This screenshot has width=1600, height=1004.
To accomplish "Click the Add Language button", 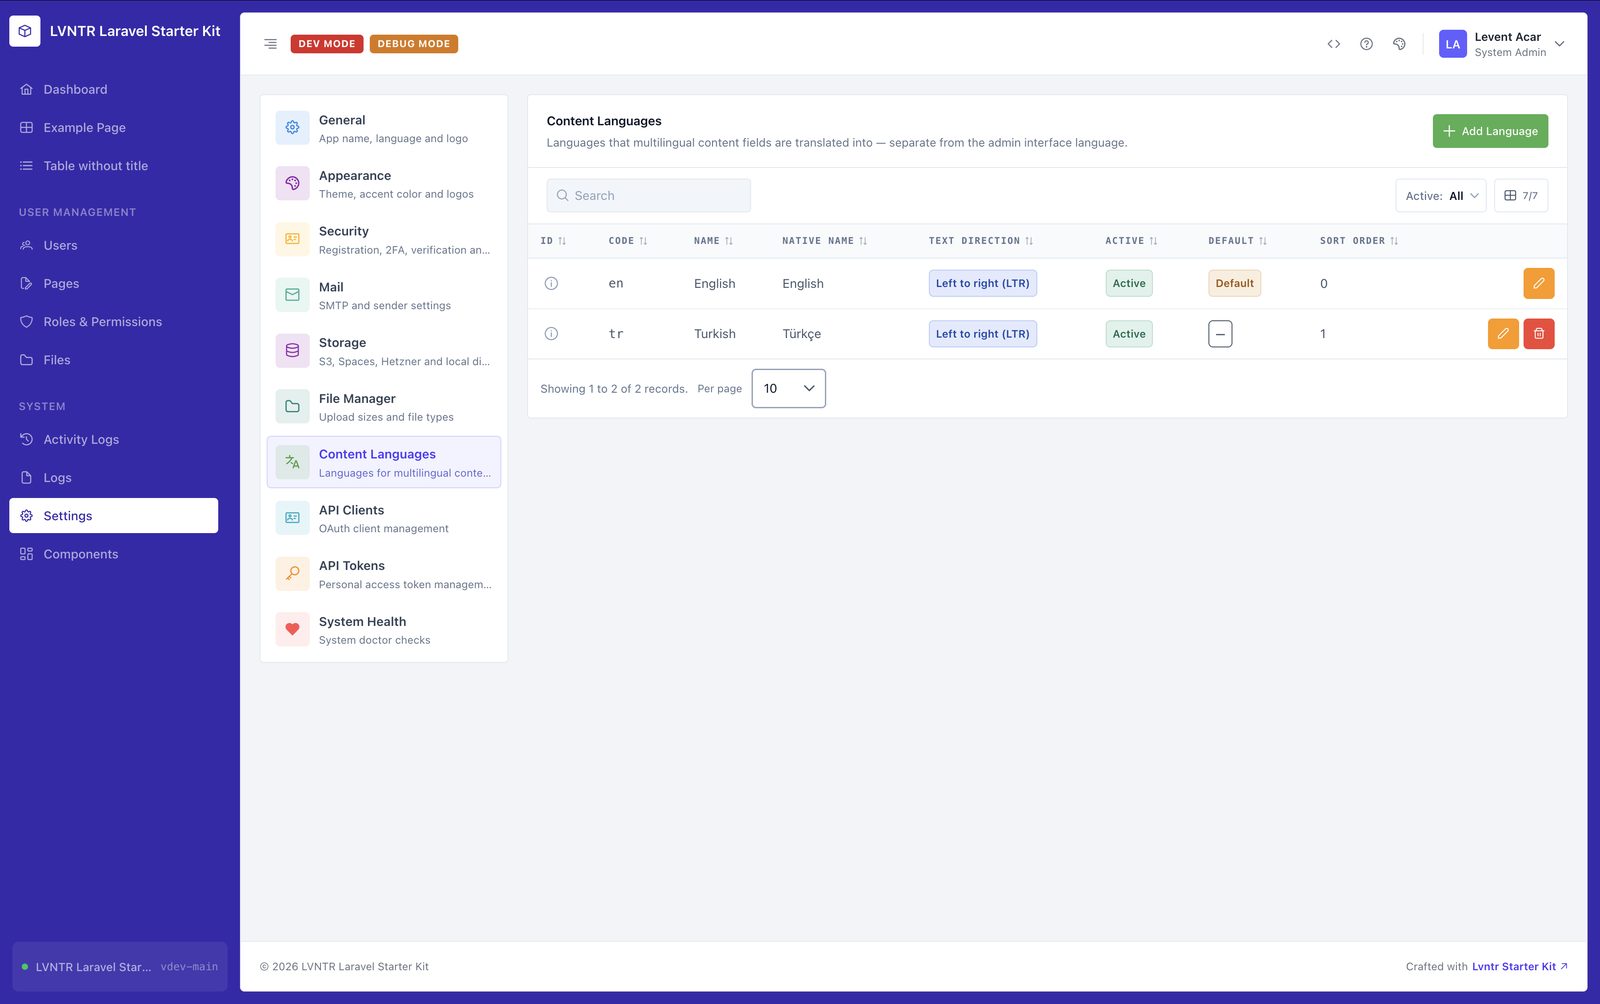I will [1490, 131].
